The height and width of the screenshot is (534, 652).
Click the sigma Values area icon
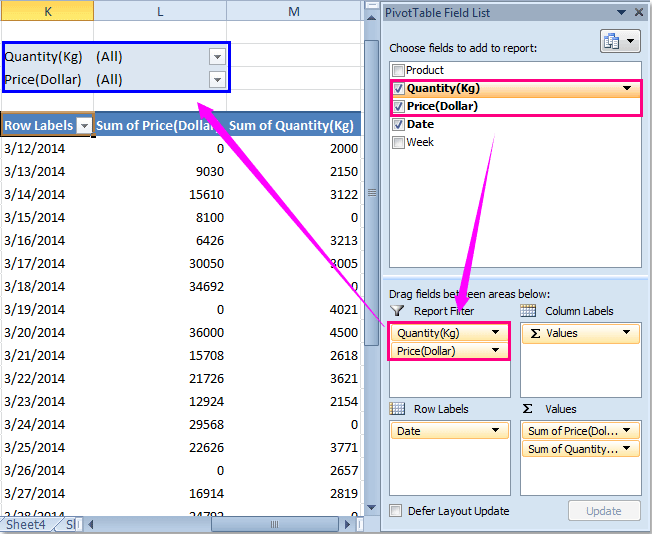(528, 409)
